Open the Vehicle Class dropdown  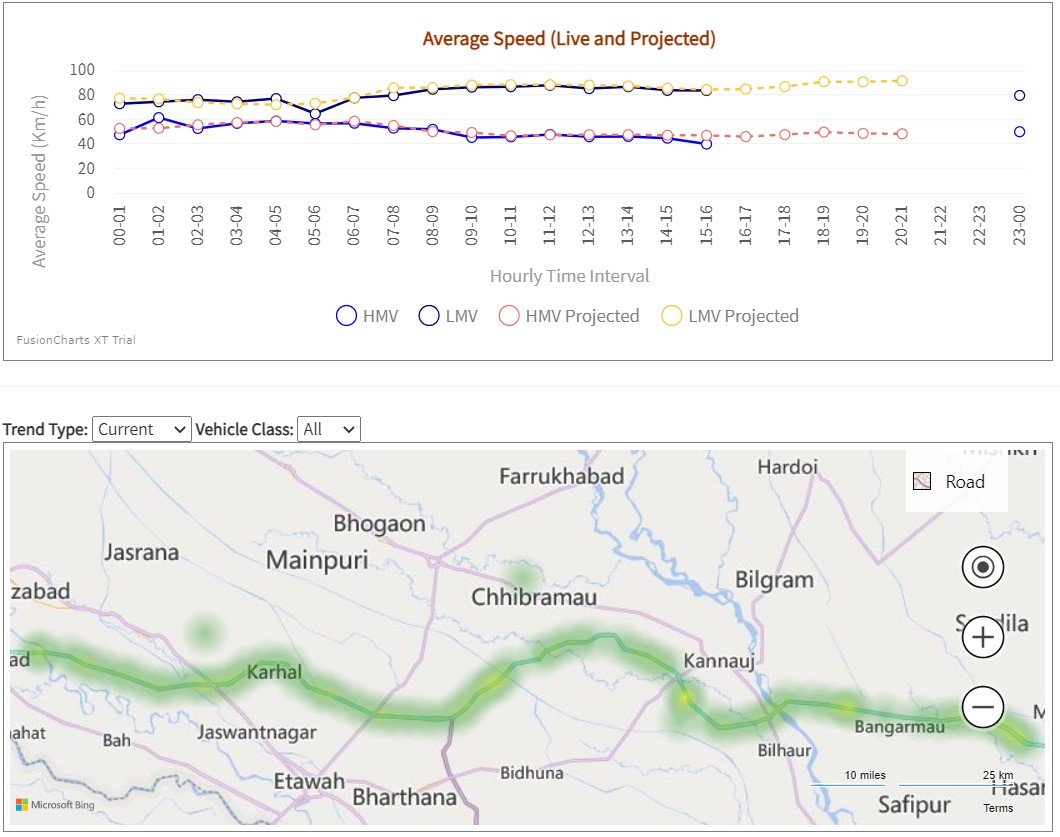pos(329,429)
